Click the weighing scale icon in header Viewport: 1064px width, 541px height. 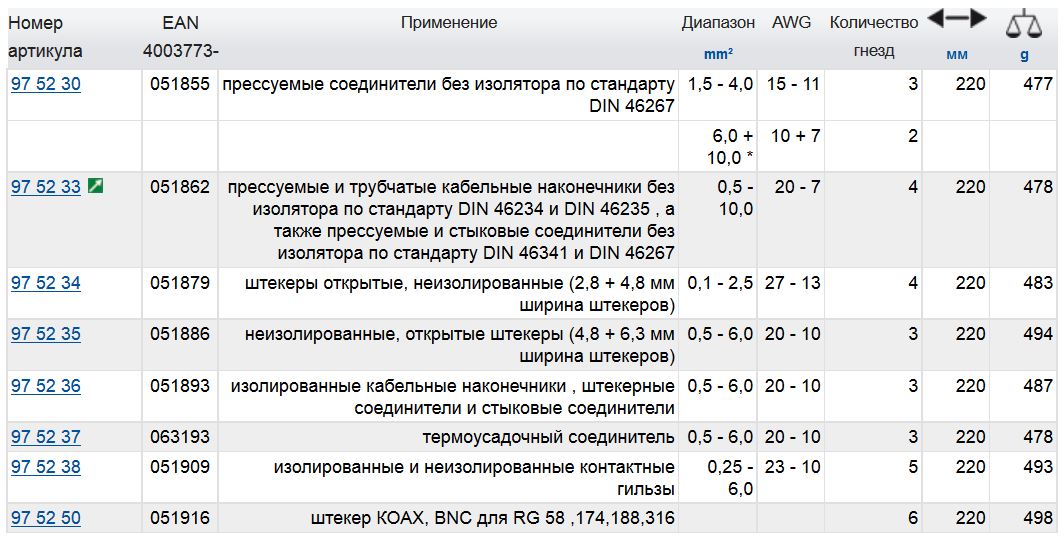(x=1023, y=23)
